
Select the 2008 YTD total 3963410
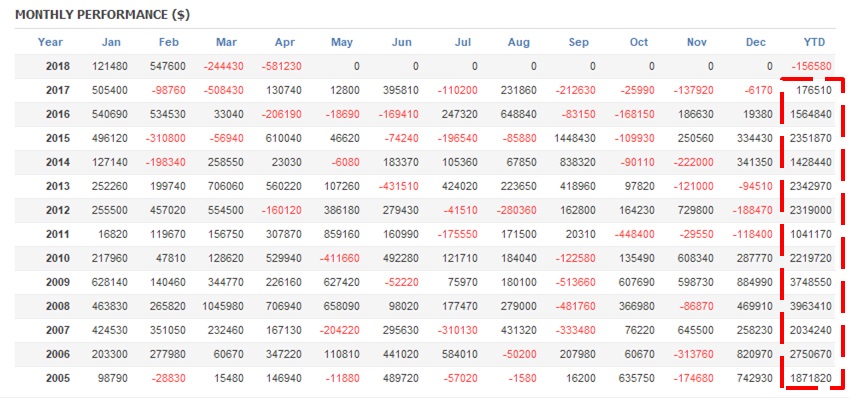coord(811,305)
